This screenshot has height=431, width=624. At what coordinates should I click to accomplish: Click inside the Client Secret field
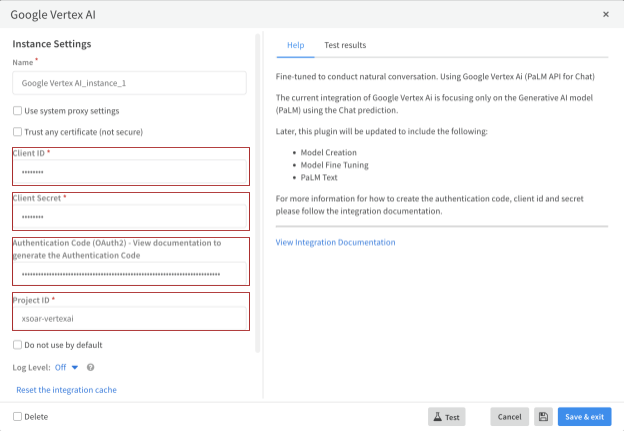129,217
